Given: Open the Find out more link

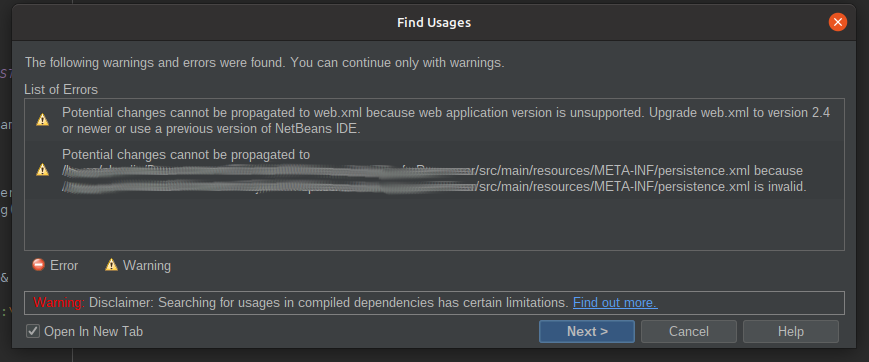Looking at the screenshot, I should point(615,303).
